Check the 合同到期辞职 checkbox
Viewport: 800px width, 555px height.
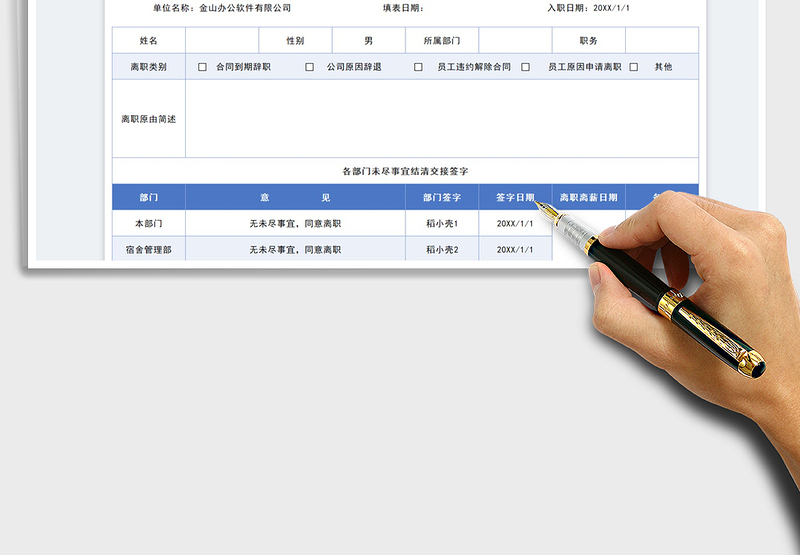[x=202, y=67]
